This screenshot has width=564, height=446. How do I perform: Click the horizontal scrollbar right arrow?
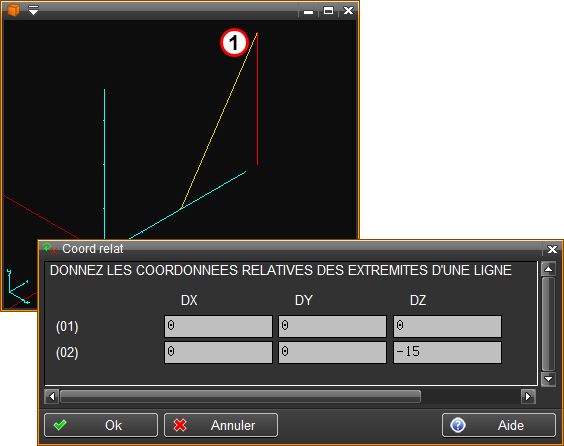click(528, 396)
